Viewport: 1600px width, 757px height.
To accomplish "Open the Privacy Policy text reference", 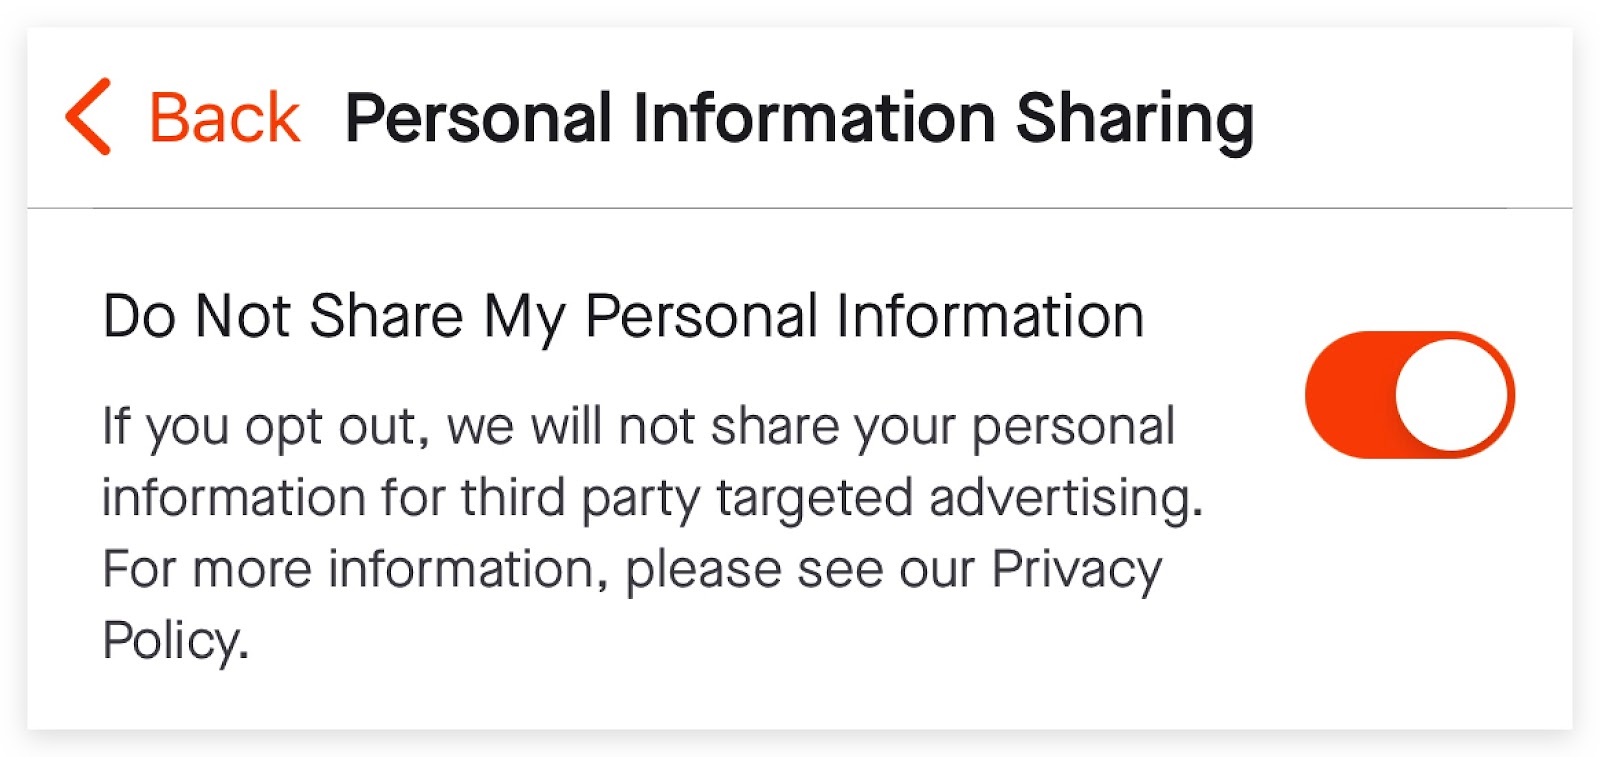I will click(632, 604).
